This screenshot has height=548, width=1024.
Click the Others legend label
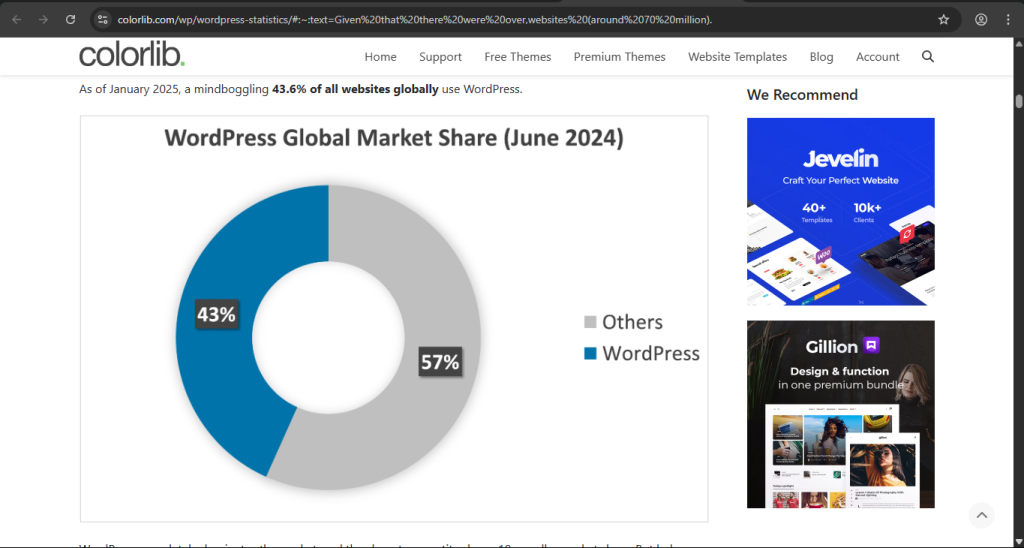[632, 322]
